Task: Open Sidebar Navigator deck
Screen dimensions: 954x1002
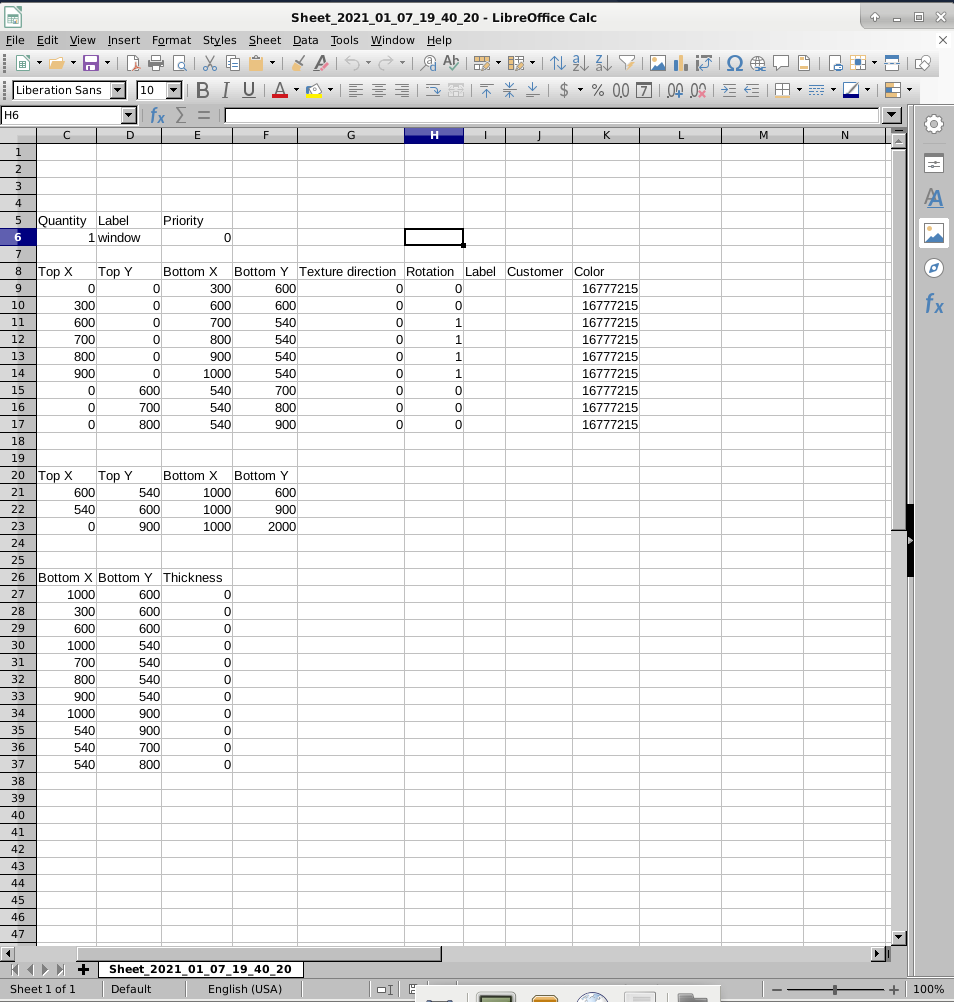Action: (934, 268)
